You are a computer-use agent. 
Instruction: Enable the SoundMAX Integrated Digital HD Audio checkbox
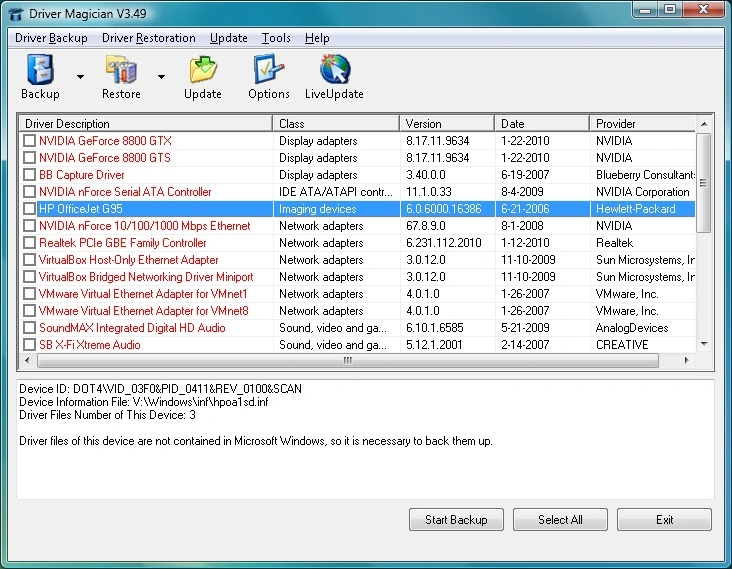(x=30, y=328)
